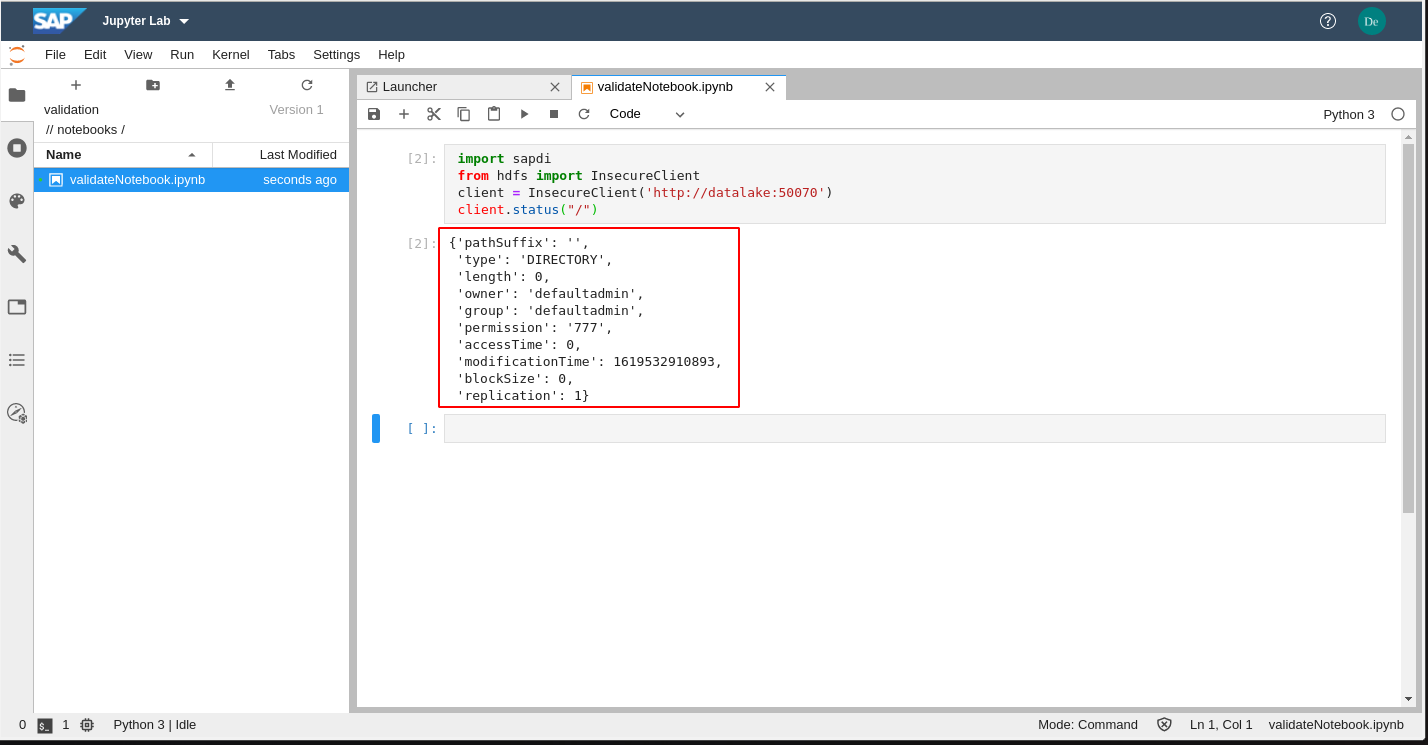
Task: Open the commands palette sidebar icon
Action: [x=17, y=201]
